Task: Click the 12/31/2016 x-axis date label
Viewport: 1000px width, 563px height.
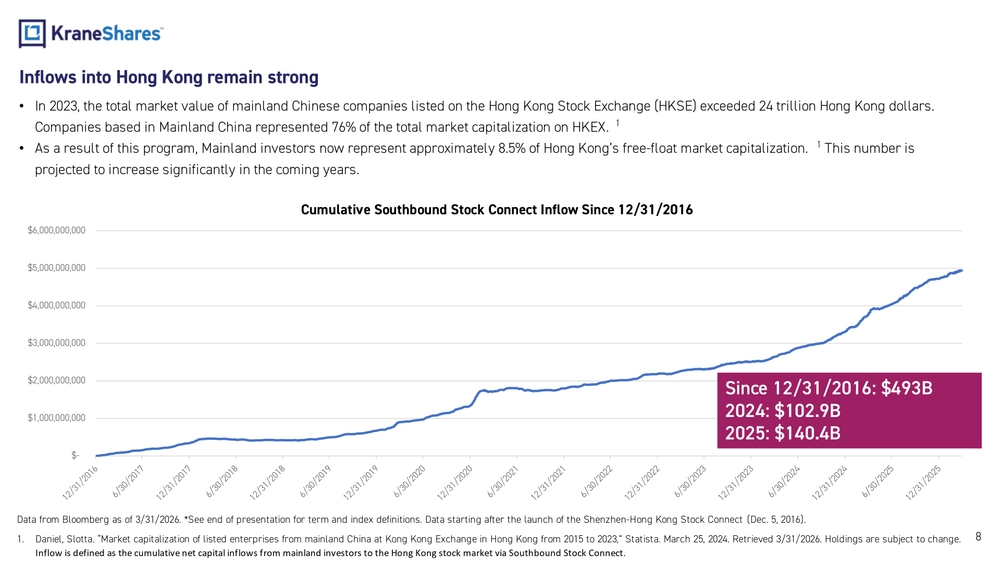Action: click(x=80, y=483)
